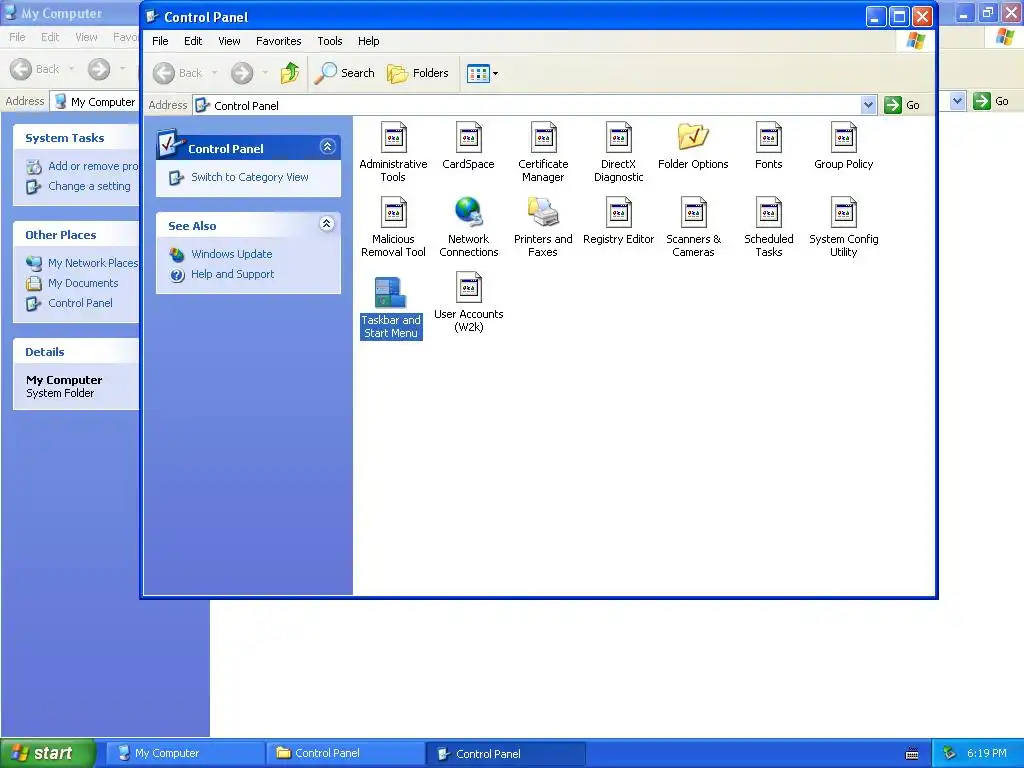Select Taskbar and Start Menu icon

pos(391,308)
